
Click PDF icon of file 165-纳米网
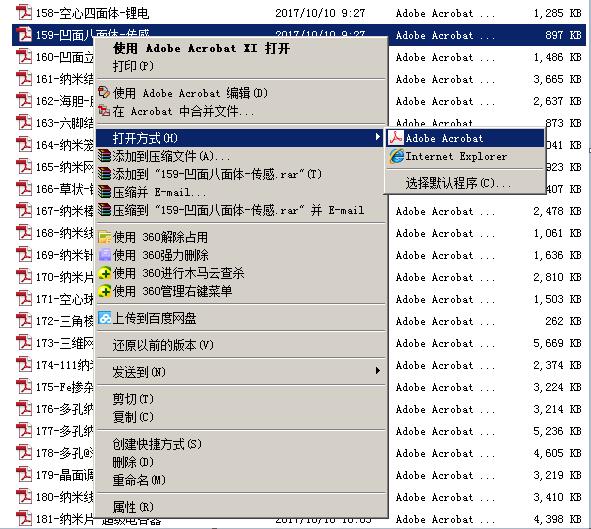point(24,167)
